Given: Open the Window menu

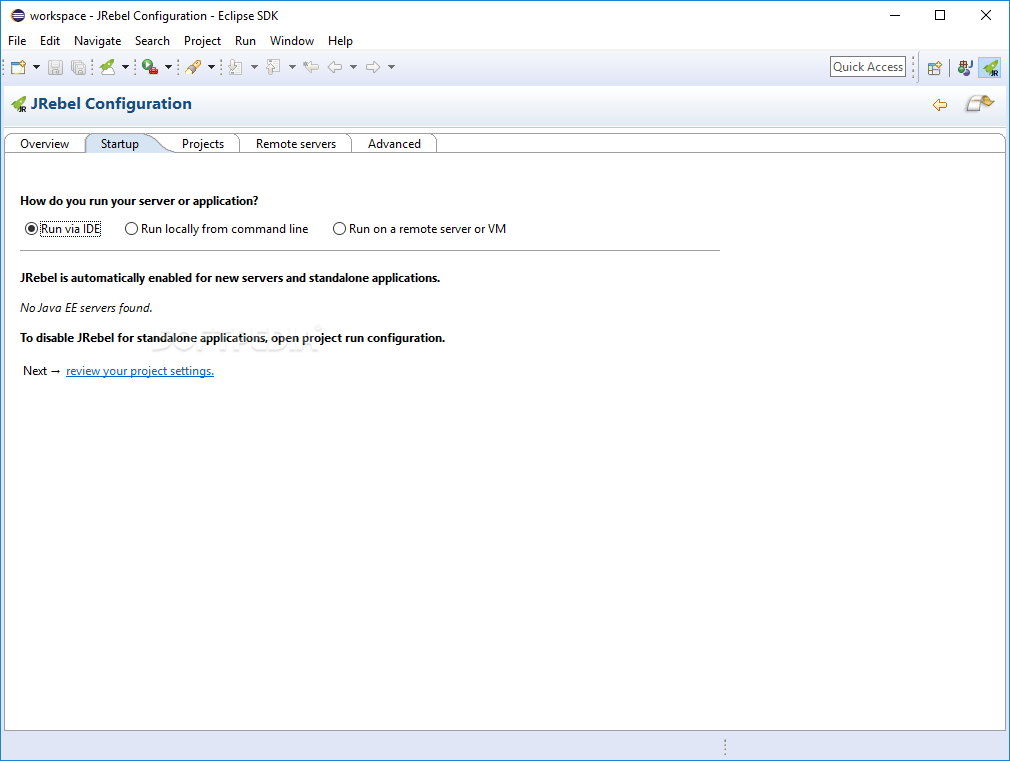Looking at the screenshot, I should point(292,41).
